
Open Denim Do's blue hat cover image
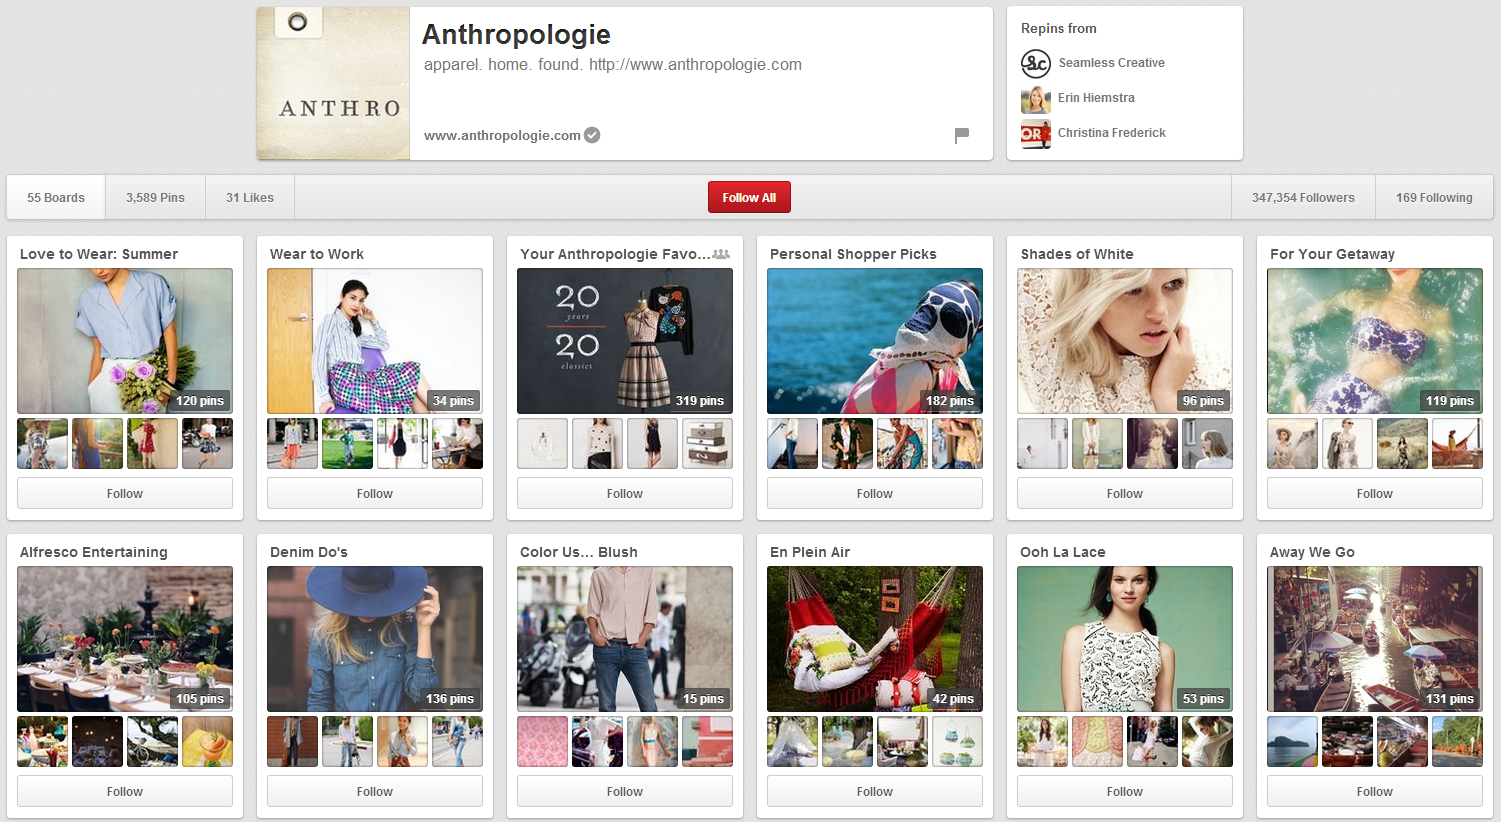(x=375, y=639)
